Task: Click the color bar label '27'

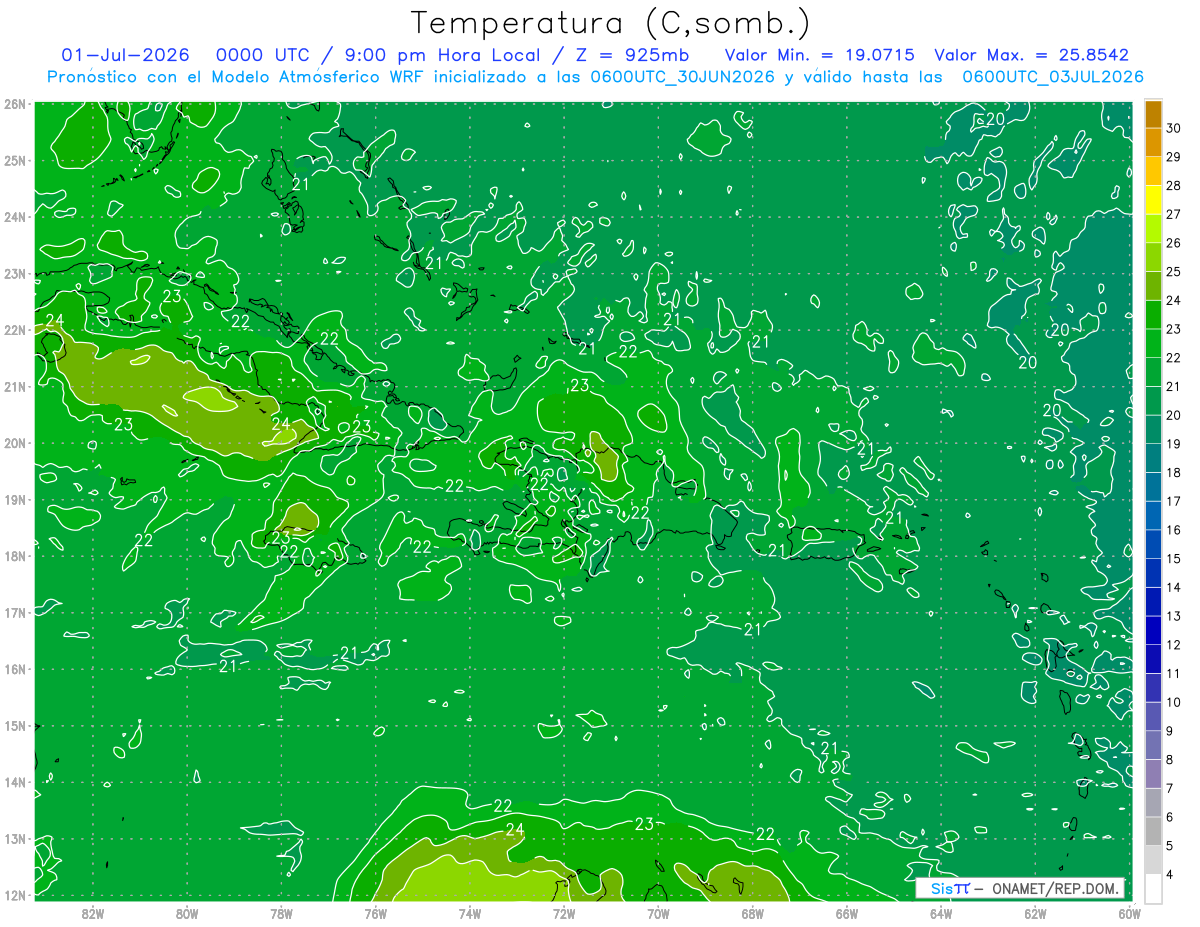Action: click(1174, 215)
